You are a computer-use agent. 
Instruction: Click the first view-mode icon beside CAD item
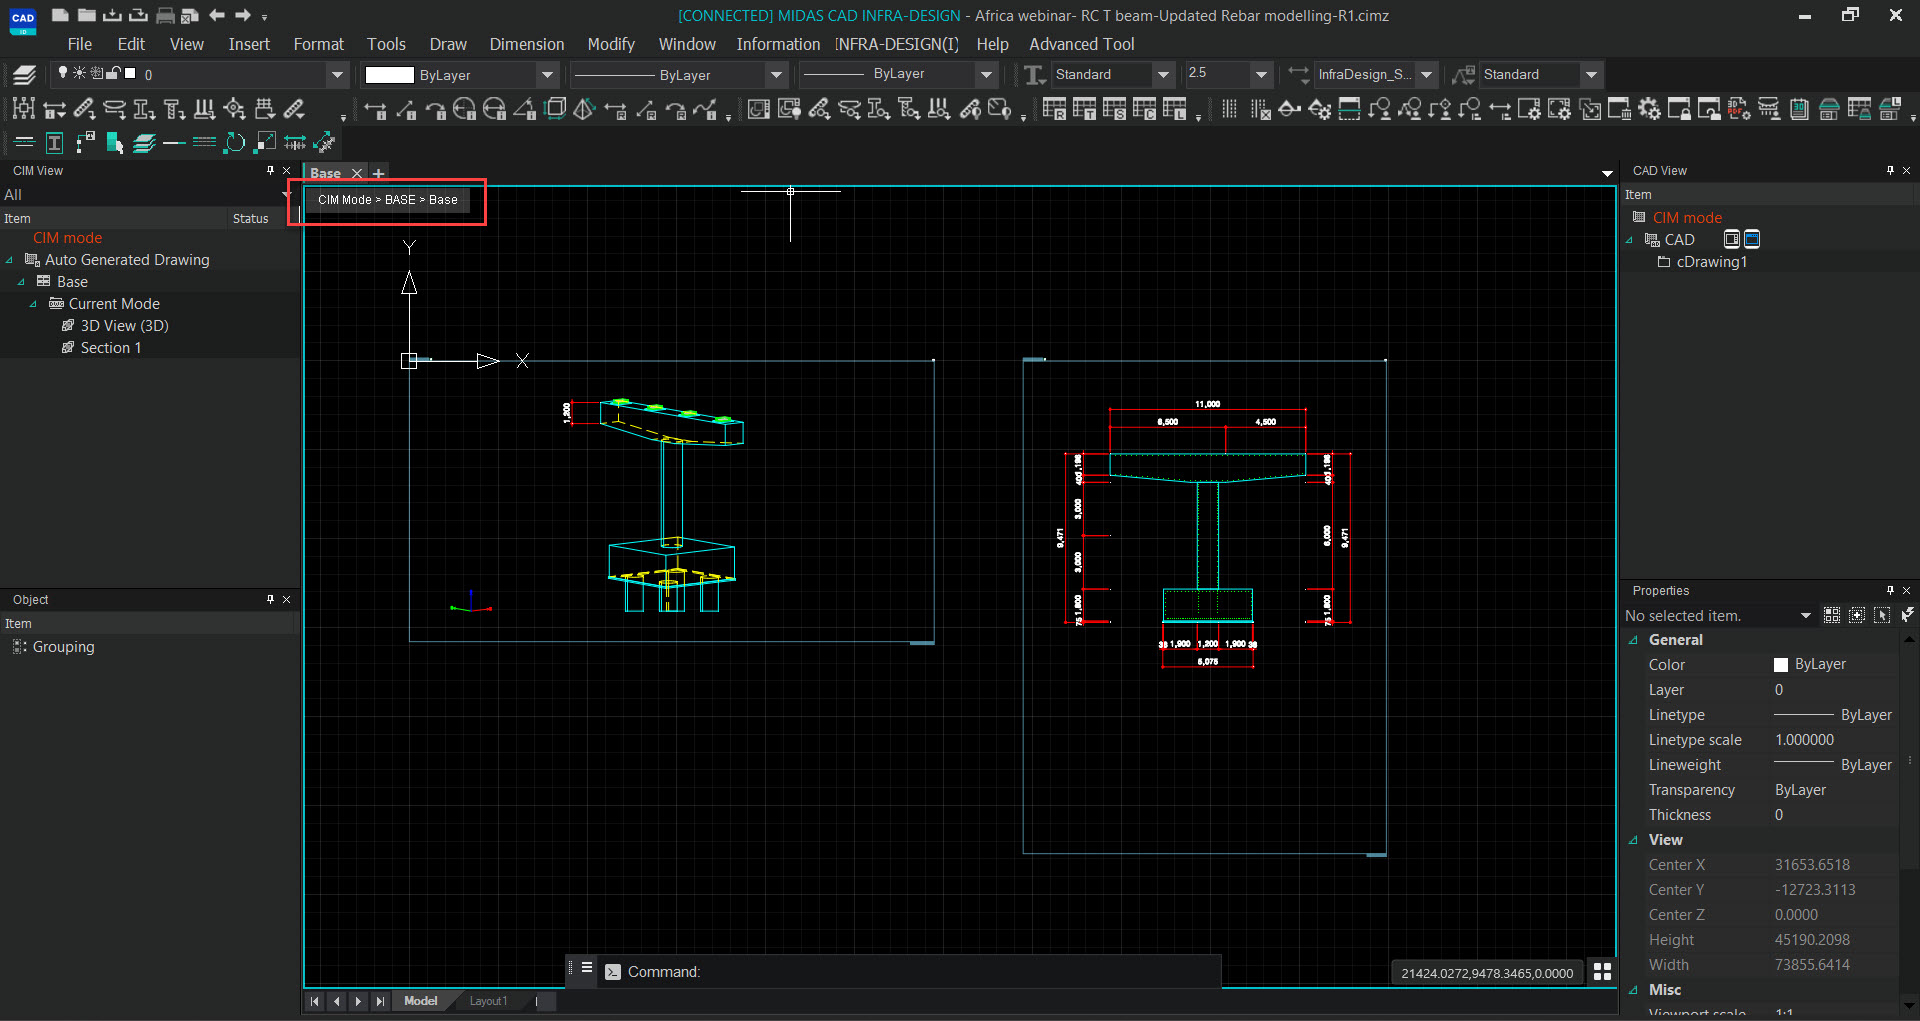coord(1732,239)
